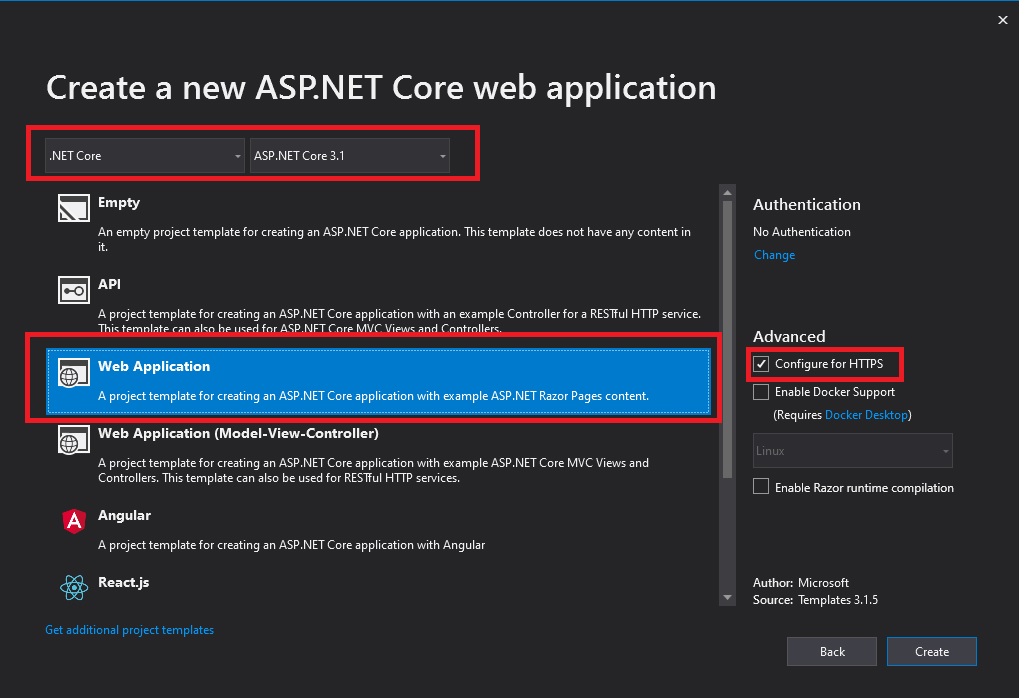Viewport: 1026px width, 698px height.
Task: Uncheck Configure for HTTPS
Action: [760, 364]
